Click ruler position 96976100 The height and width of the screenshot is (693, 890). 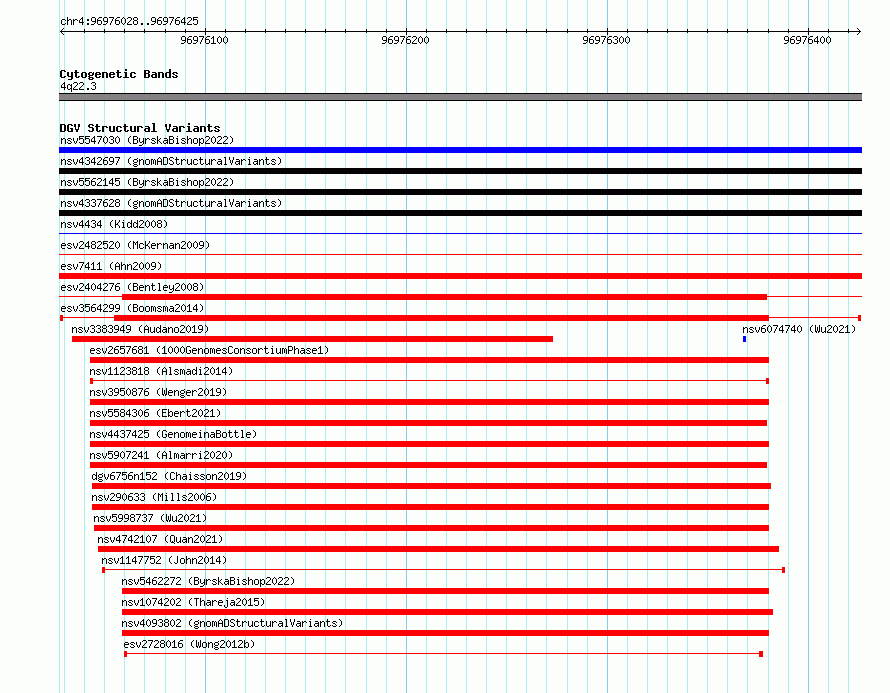click(204, 40)
